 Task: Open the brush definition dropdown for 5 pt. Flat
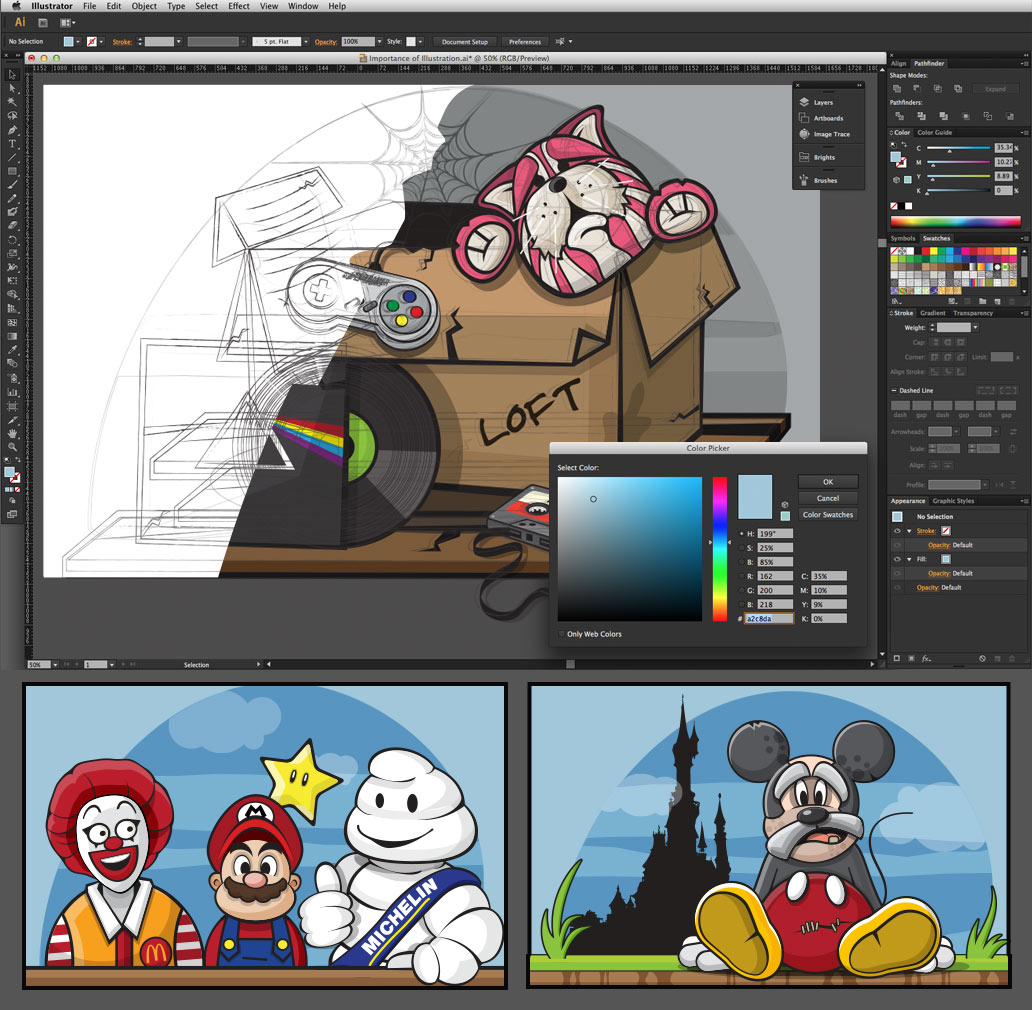point(306,41)
